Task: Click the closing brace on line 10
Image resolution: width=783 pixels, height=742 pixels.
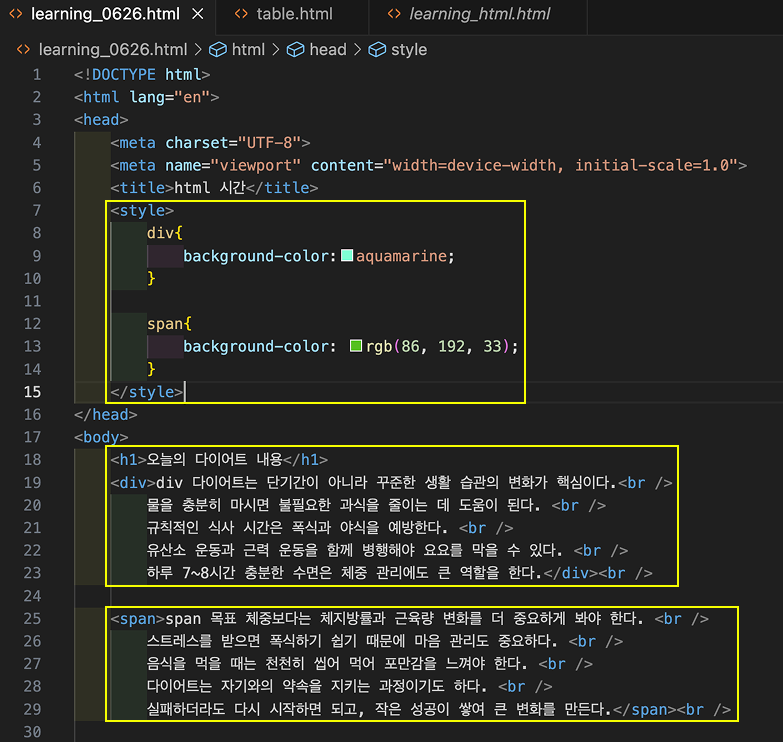Action: (151, 279)
